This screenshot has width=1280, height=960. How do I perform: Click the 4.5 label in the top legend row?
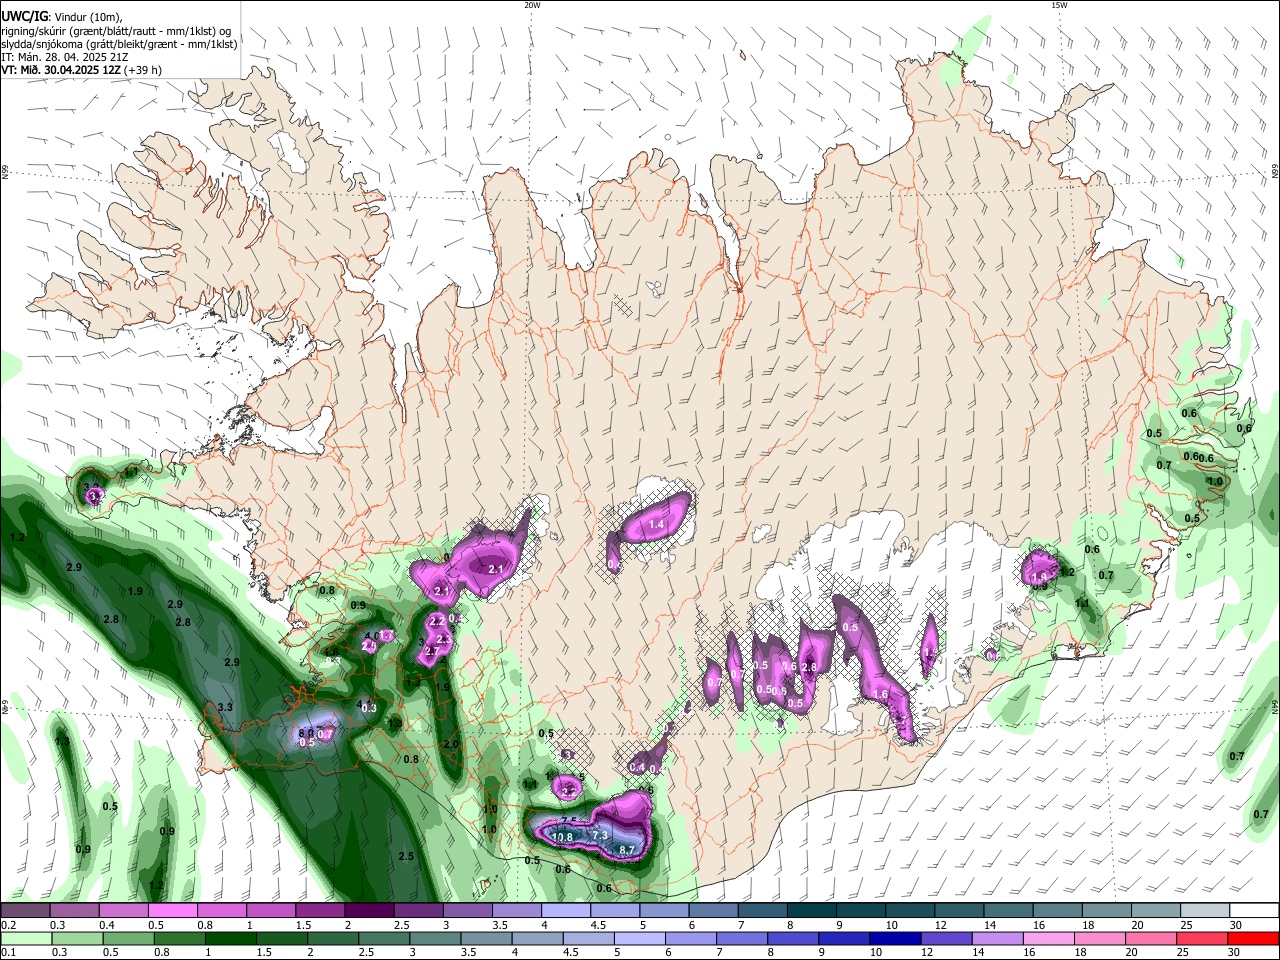(598, 925)
